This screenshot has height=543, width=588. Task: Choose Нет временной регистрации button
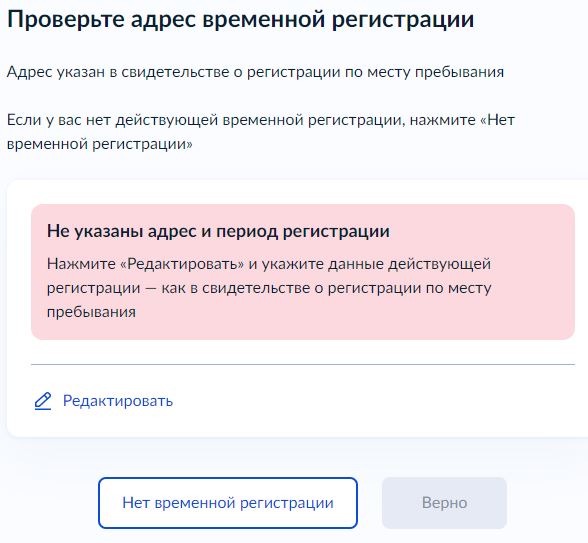pos(228,503)
